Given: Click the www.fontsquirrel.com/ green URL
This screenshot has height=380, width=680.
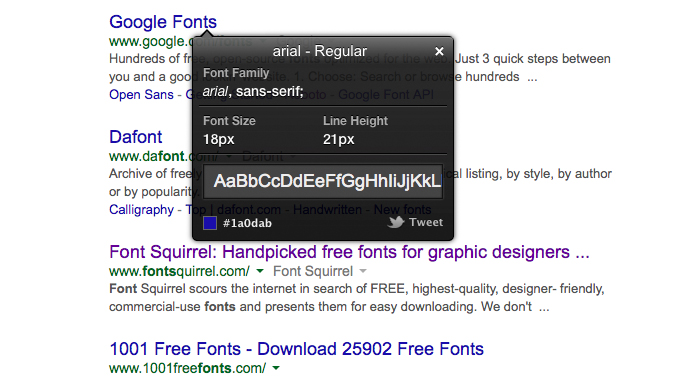Looking at the screenshot, I should tap(179, 271).
